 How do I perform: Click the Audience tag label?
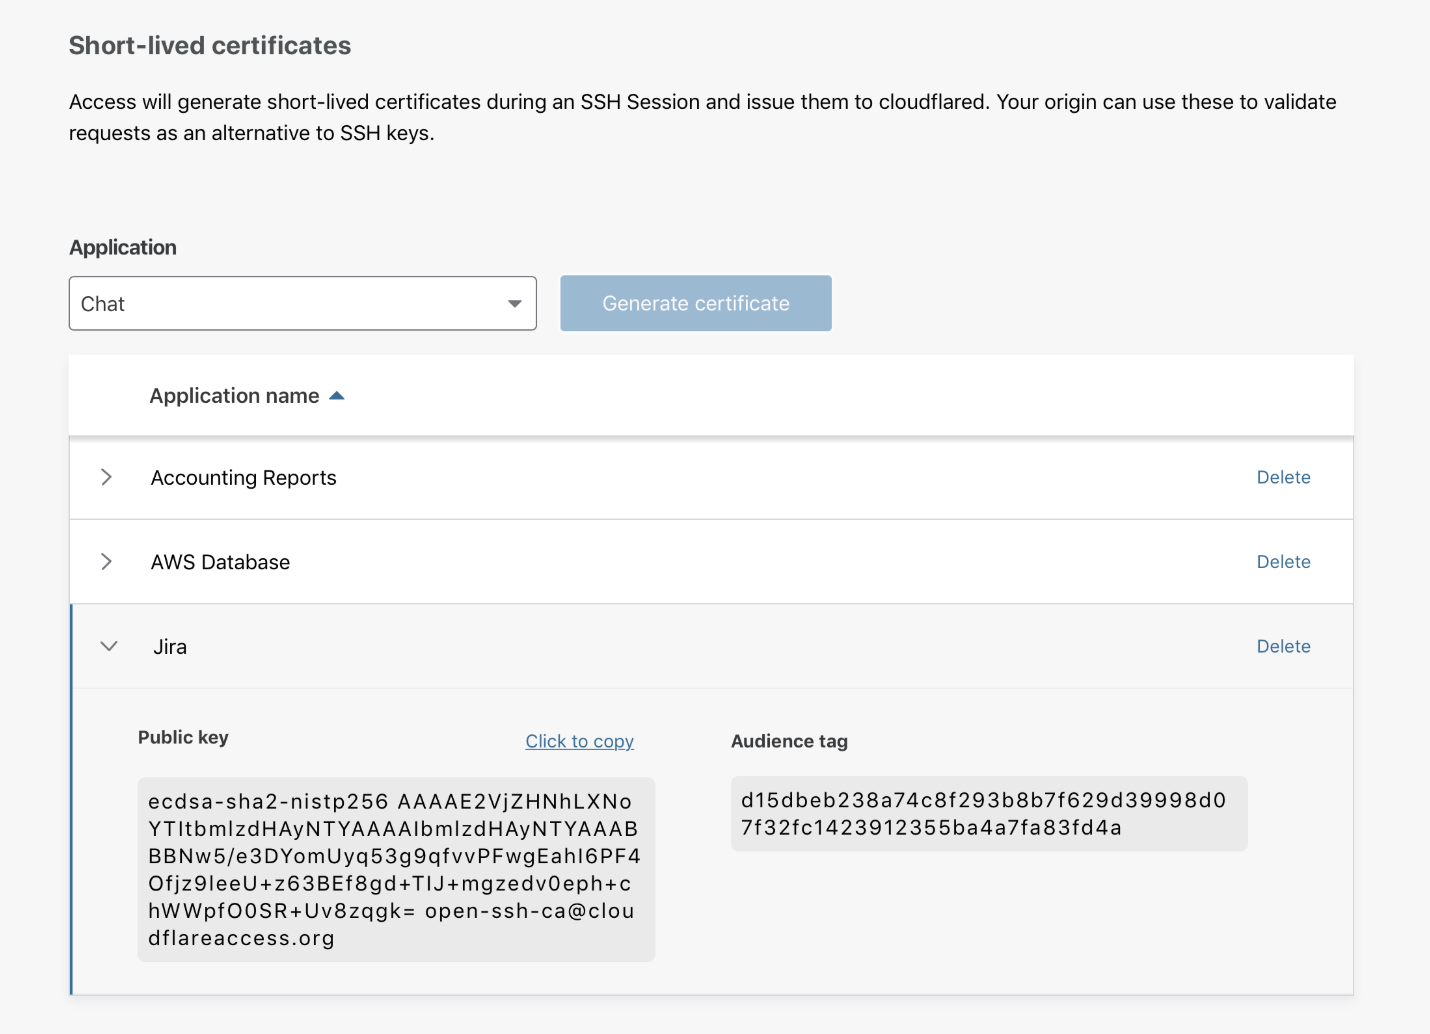[789, 741]
